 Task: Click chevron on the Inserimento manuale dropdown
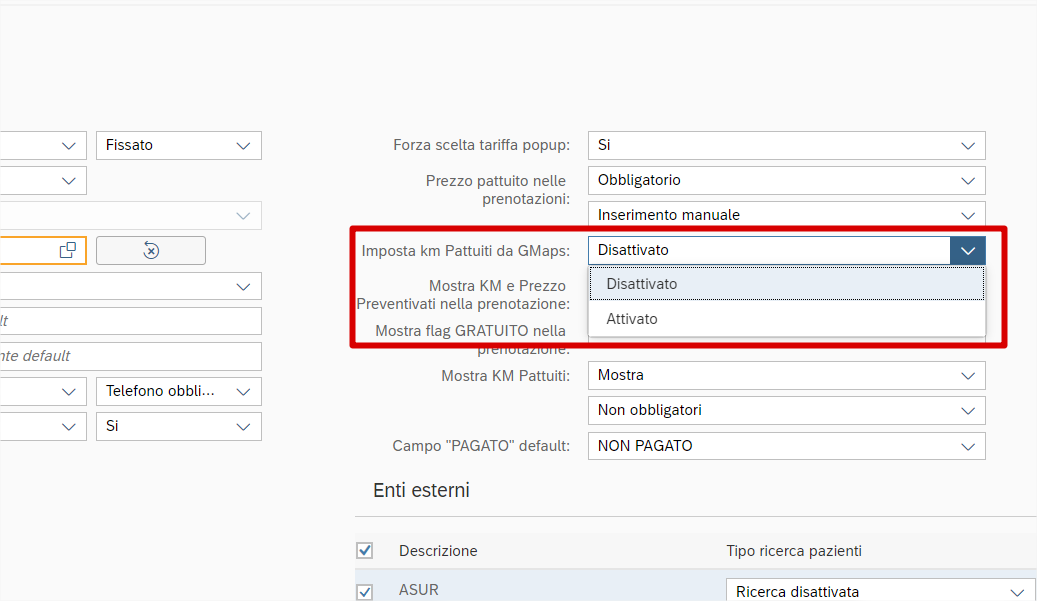[967, 215]
